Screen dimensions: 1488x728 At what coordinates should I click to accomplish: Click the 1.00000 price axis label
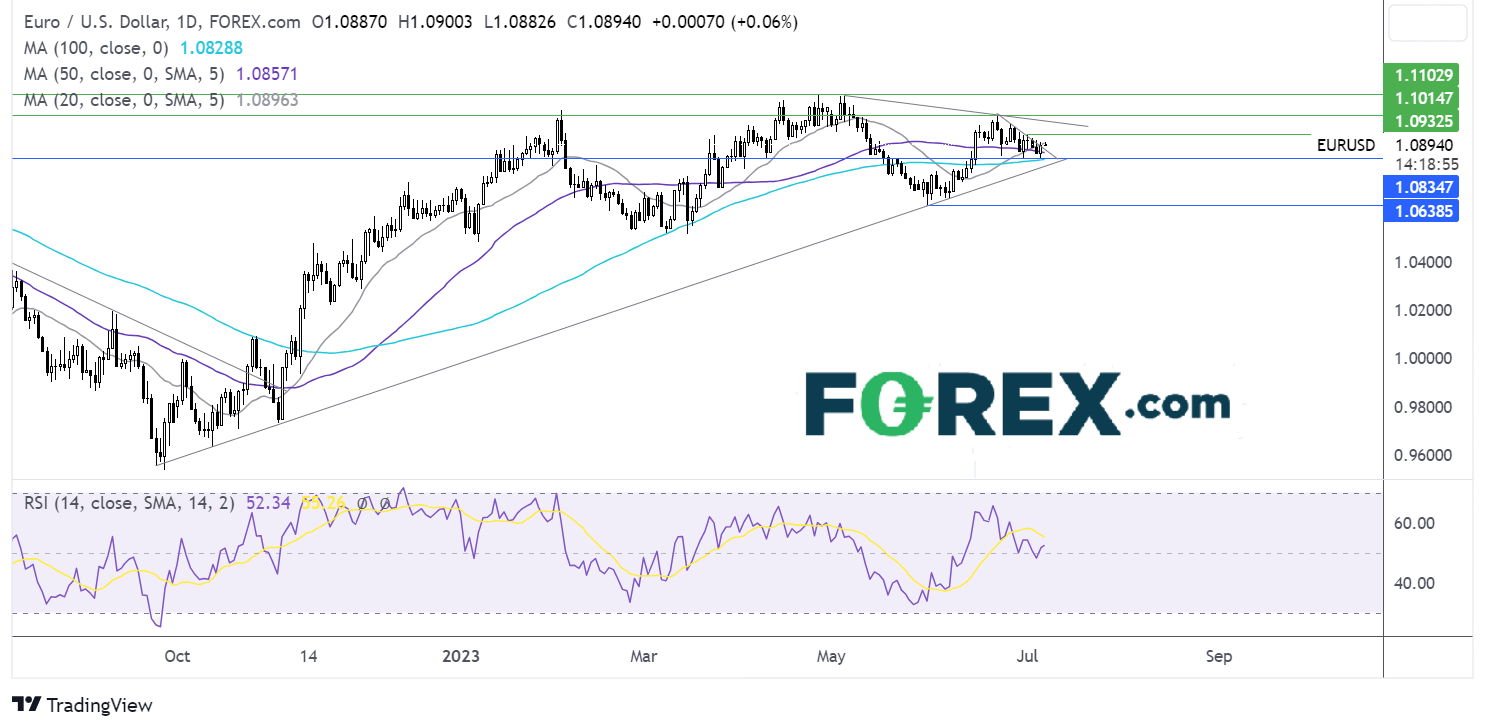[x=1424, y=358]
